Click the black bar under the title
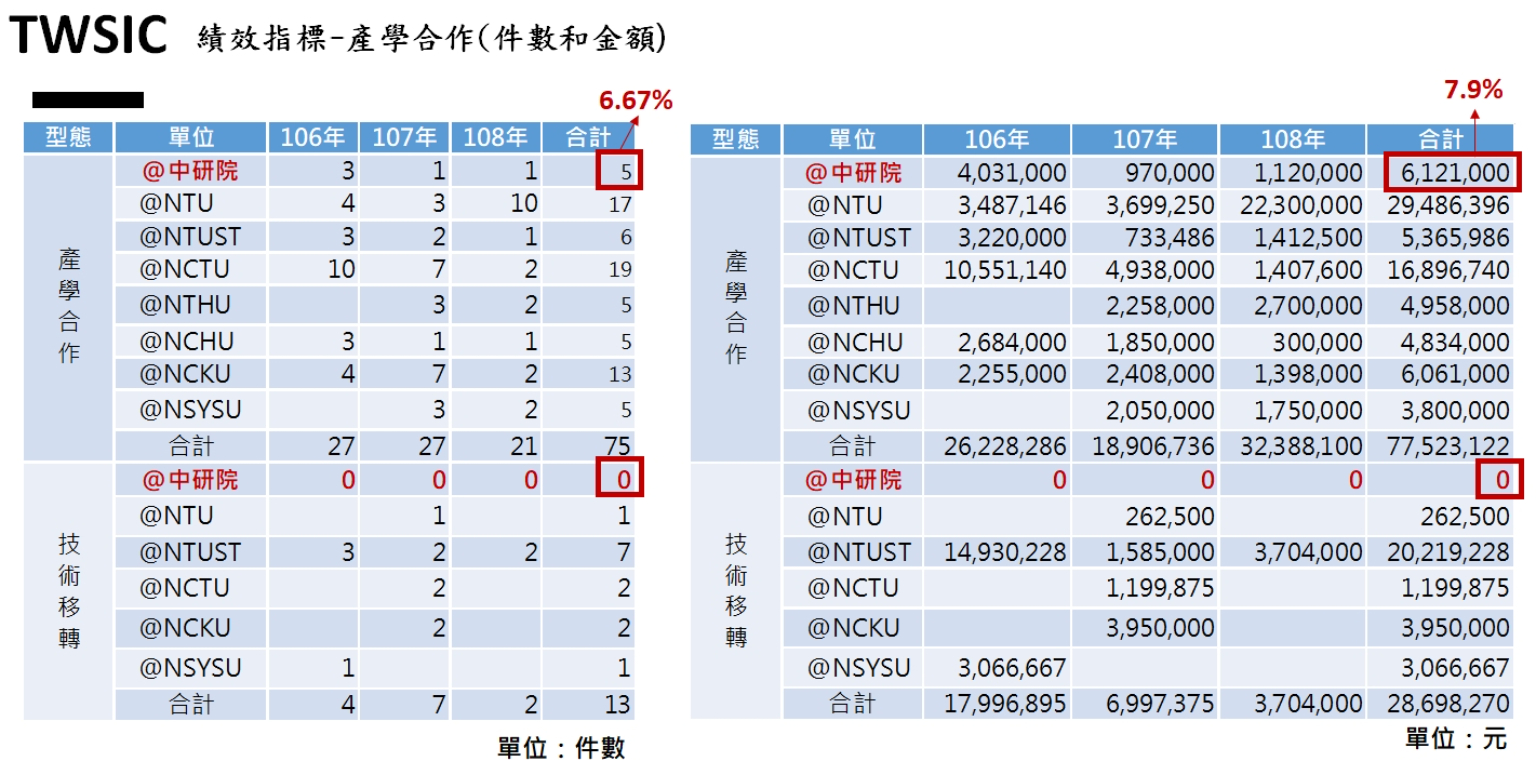 pyautogui.click(x=88, y=100)
